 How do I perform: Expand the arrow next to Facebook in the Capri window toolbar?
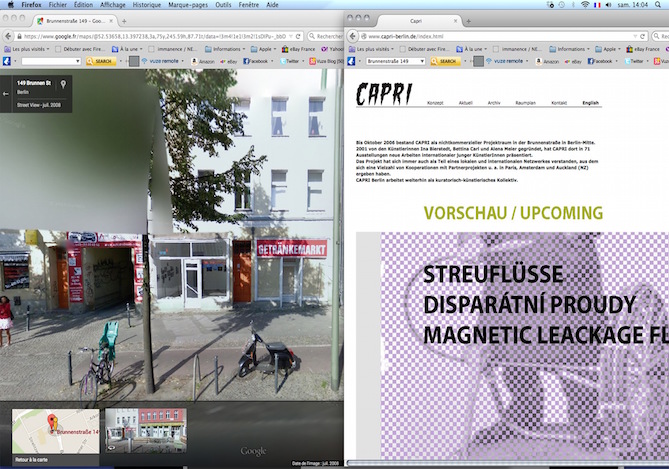pyautogui.click(x=617, y=61)
